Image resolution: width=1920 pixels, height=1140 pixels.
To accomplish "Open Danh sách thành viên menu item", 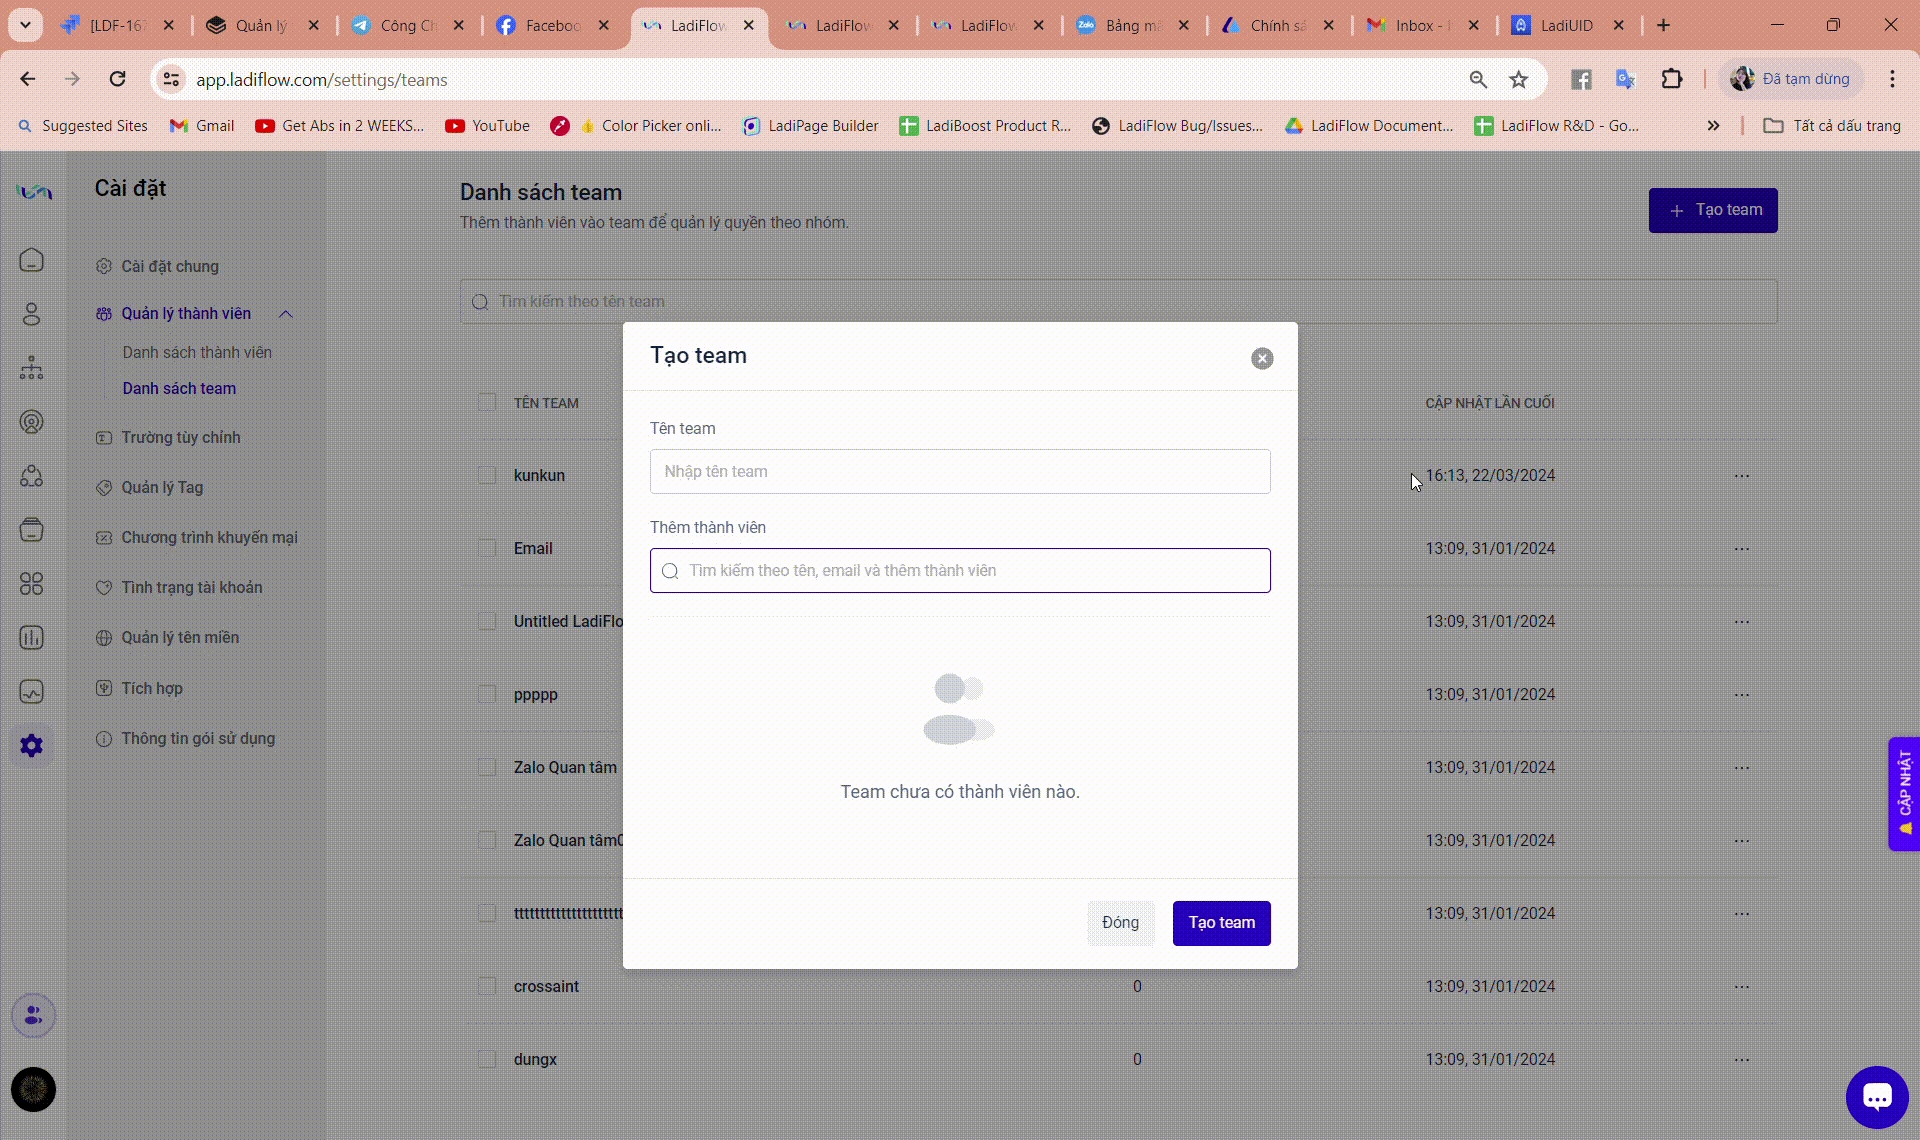I will pyautogui.click(x=197, y=353).
